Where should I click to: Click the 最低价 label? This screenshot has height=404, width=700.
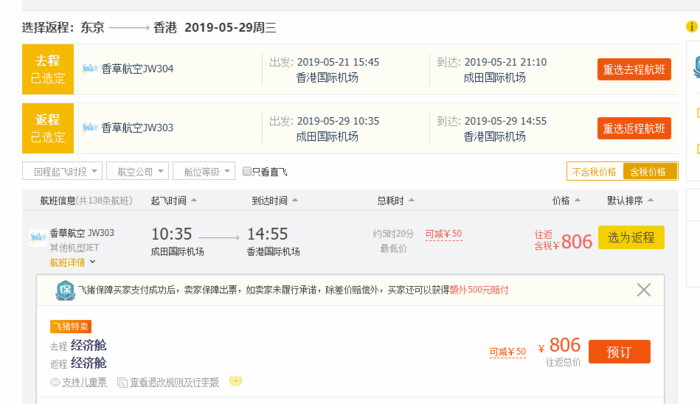click(x=393, y=249)
